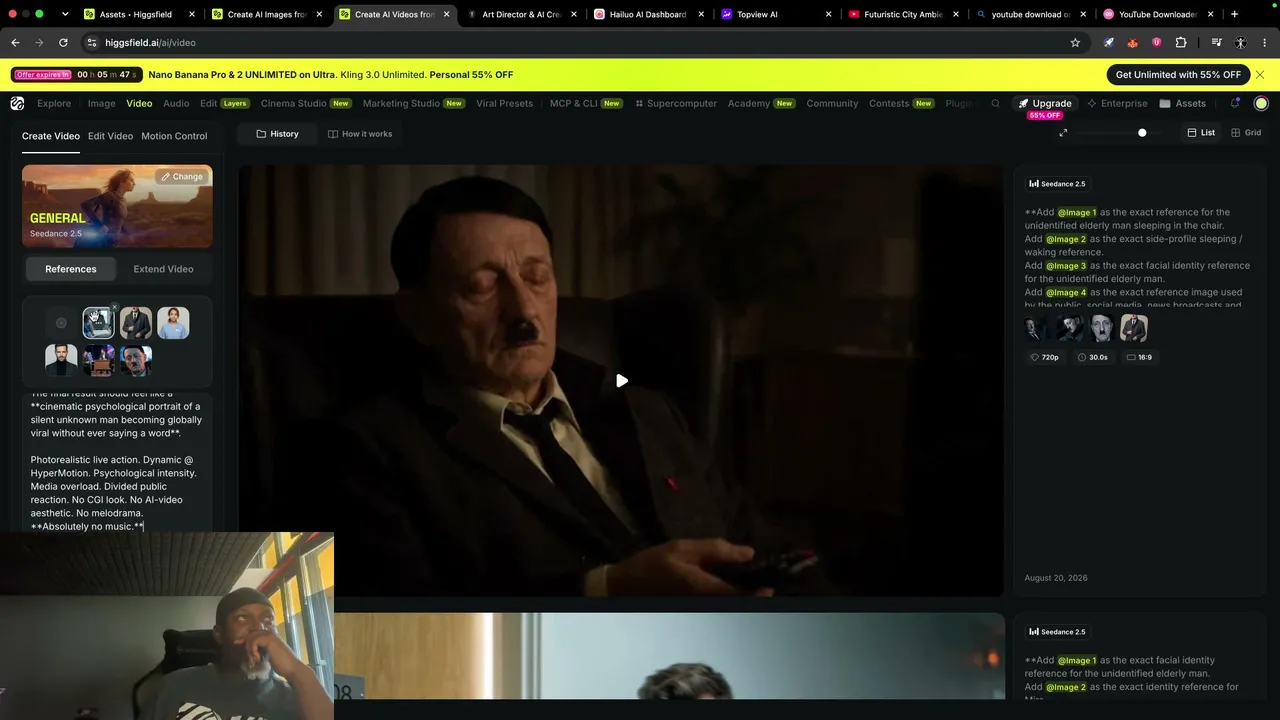Click into the prompt text box

[117, 462]
